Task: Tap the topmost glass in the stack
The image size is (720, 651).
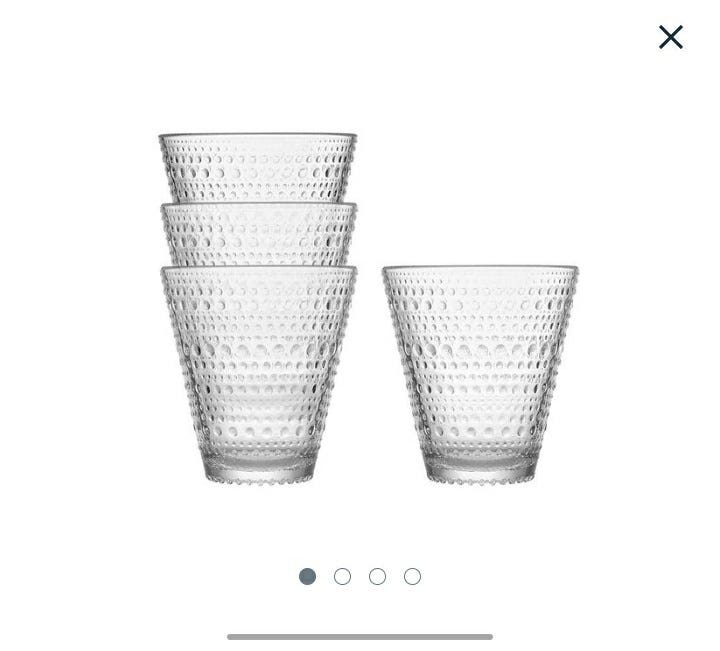Action: pos(258,168)
